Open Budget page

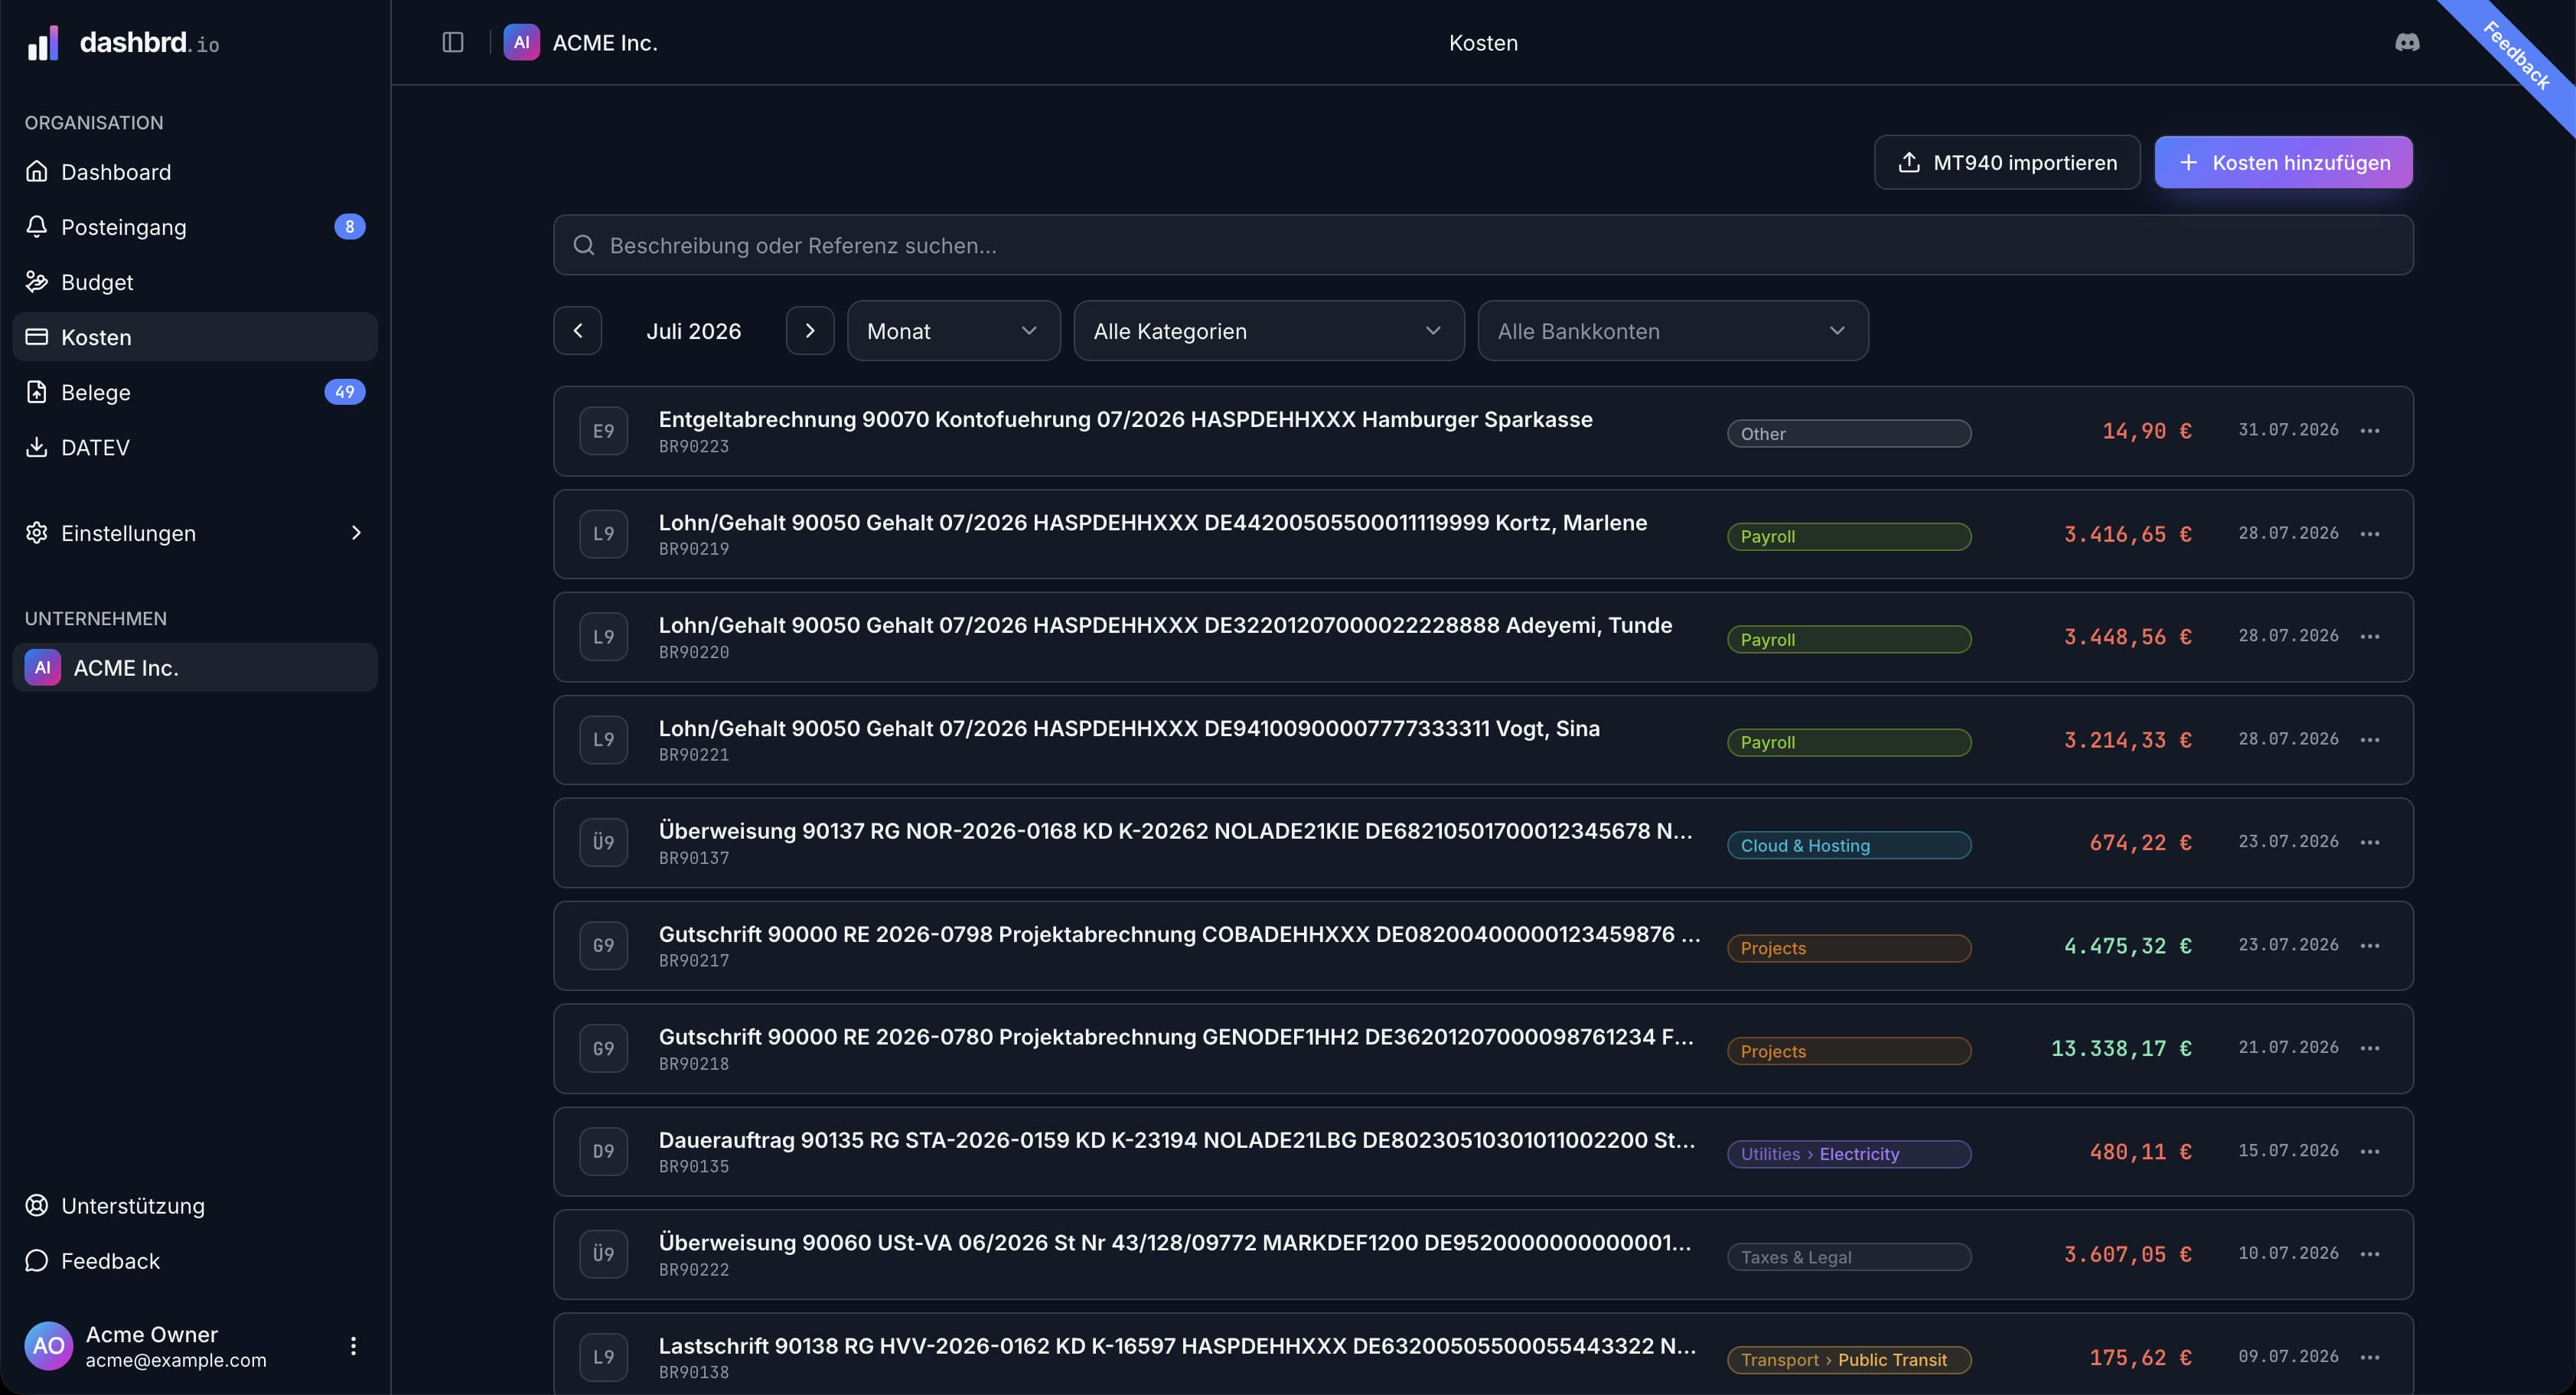pyautogui.click(x=195, y=282)
